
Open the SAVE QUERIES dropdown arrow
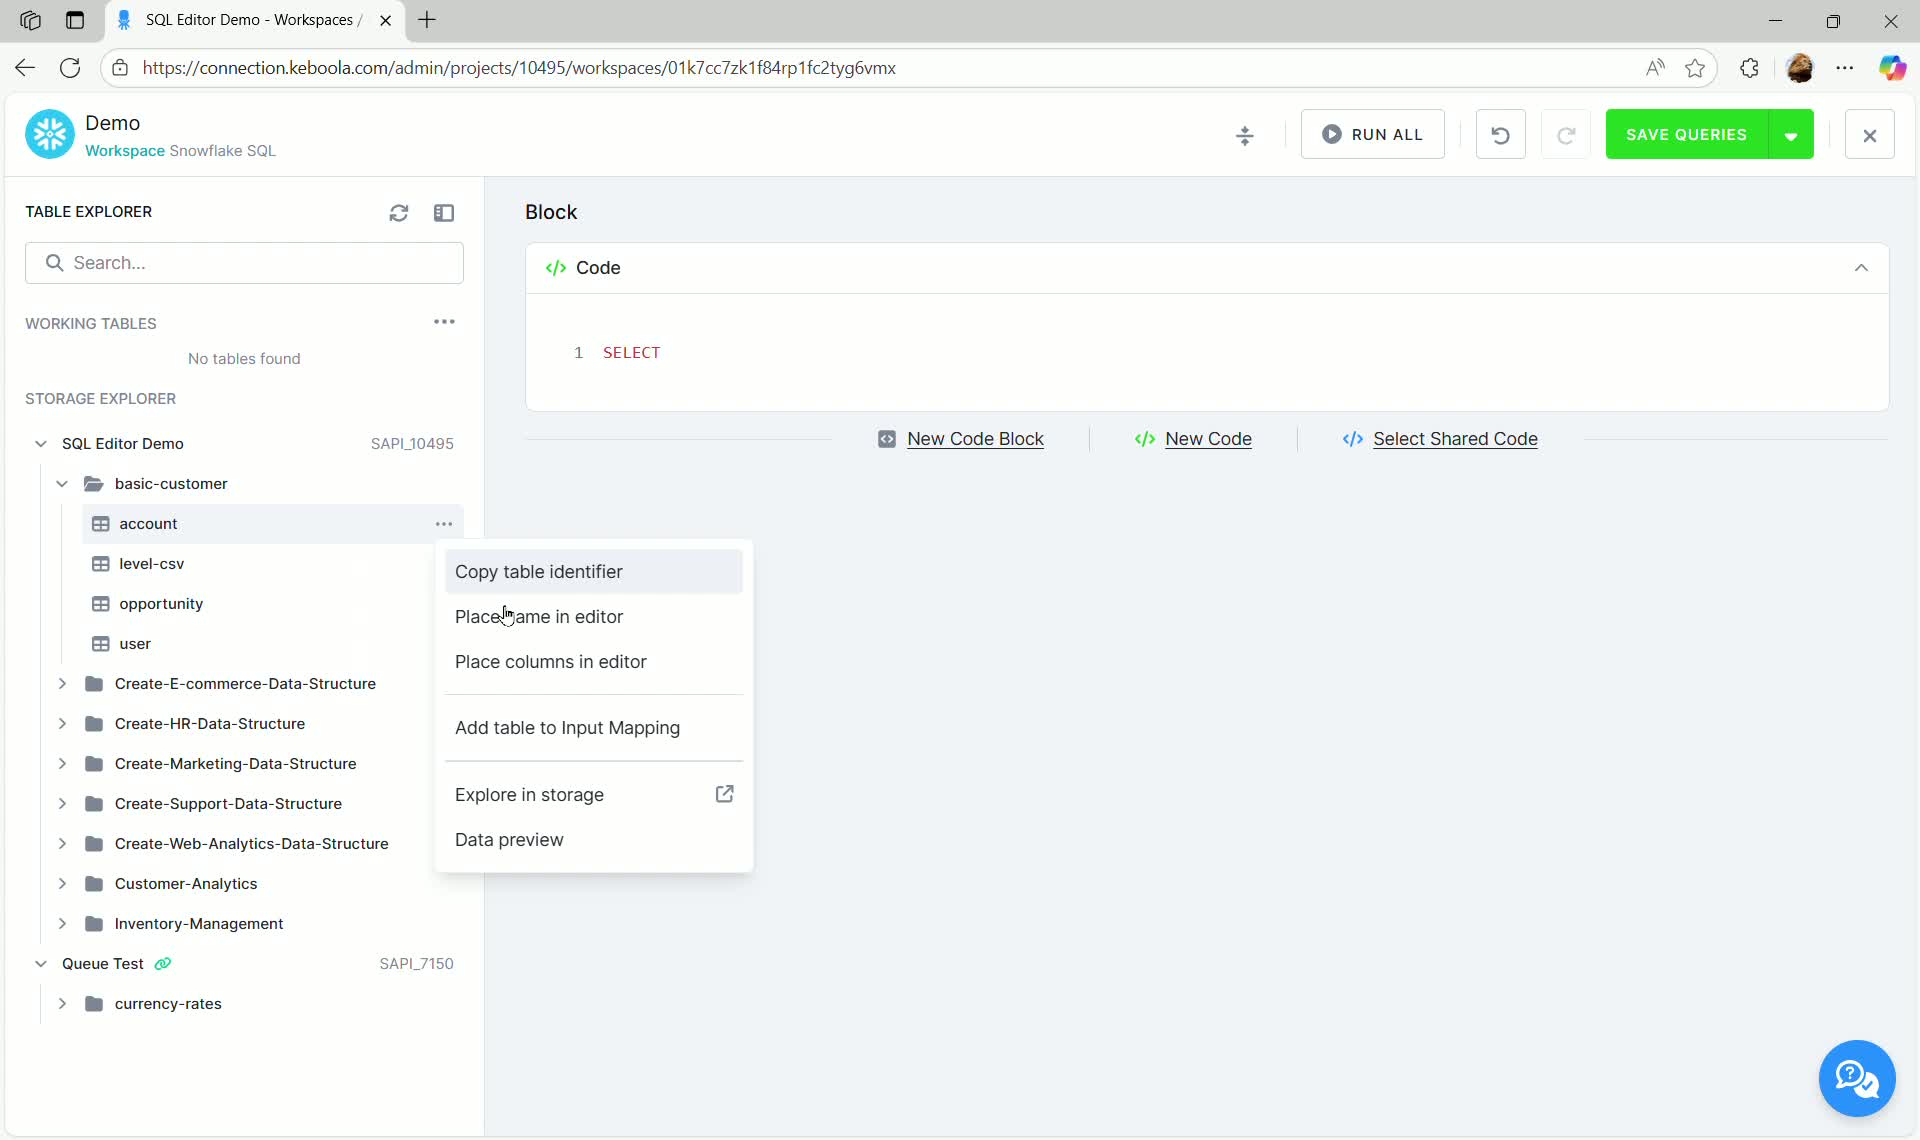pos(1792,134)
